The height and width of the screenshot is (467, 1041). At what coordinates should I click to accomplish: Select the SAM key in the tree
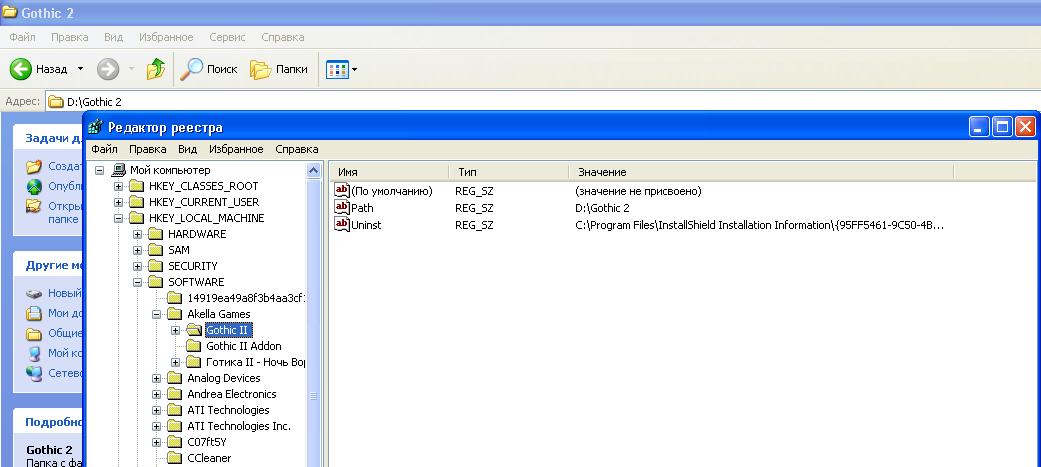pos(179,250)
